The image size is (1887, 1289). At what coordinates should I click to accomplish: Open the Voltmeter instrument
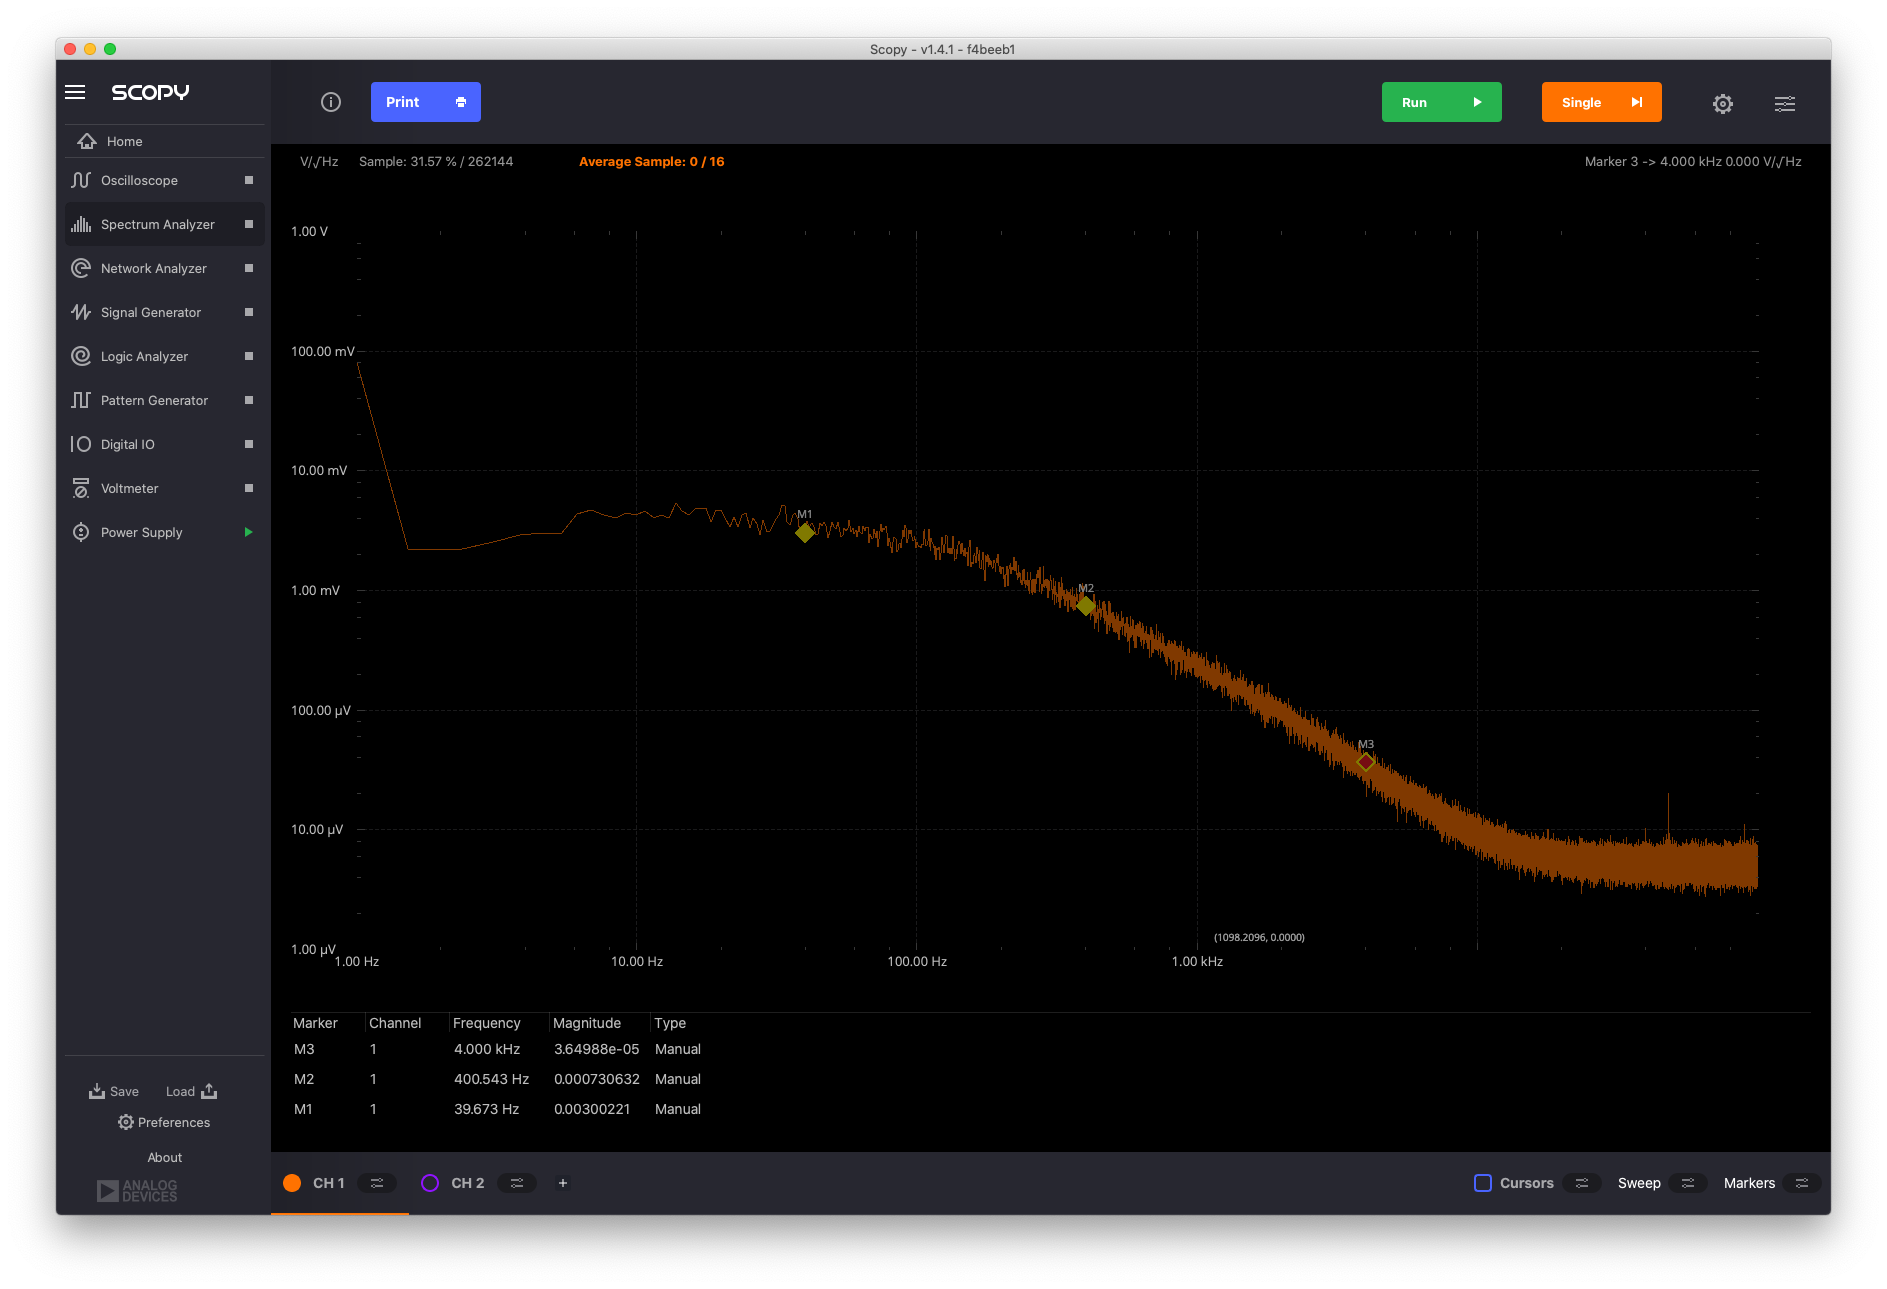point(165,488)
